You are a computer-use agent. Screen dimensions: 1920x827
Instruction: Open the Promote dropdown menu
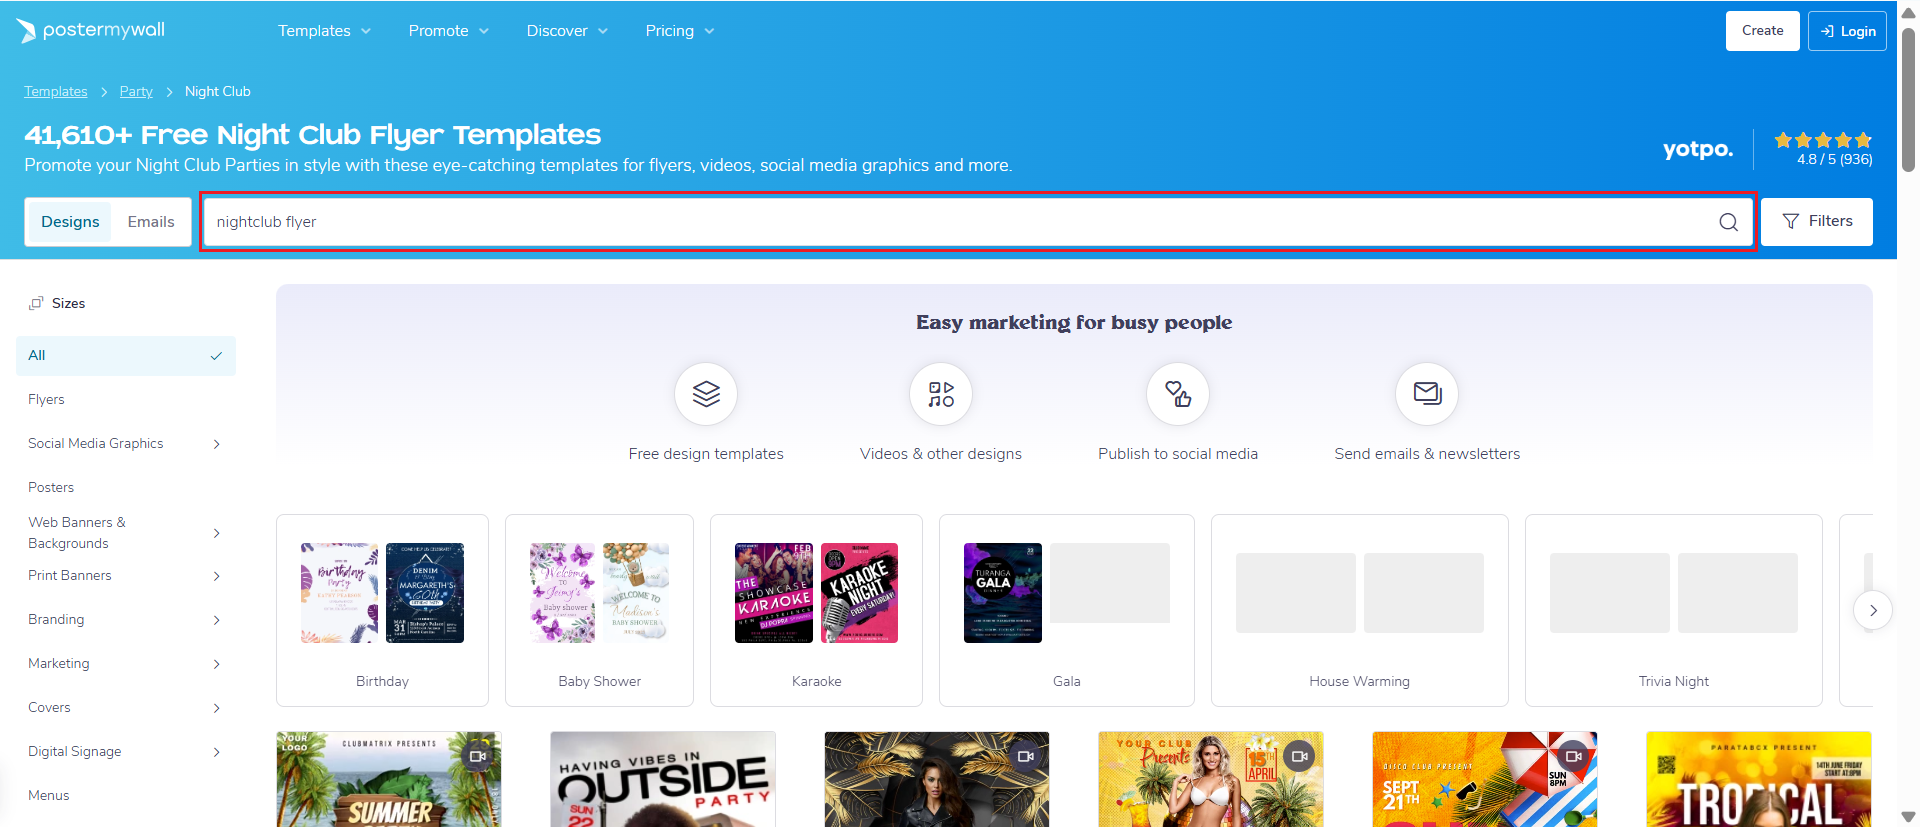click(x=449, y=31)
